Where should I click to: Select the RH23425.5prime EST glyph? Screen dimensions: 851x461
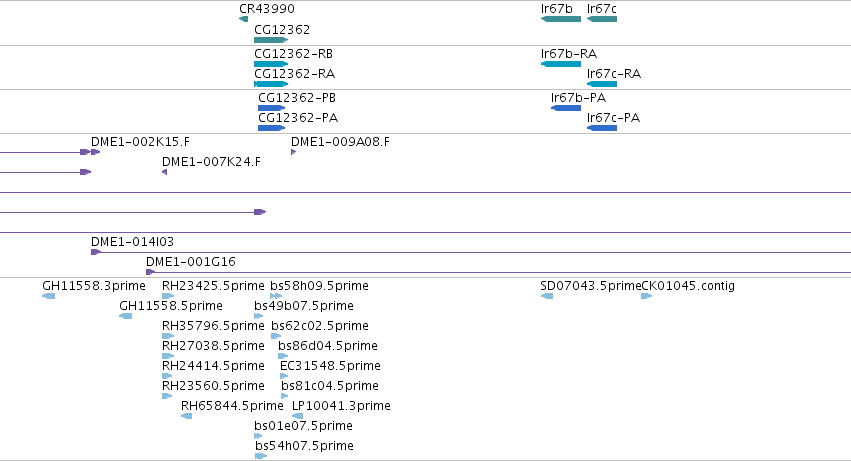(168, 296)
